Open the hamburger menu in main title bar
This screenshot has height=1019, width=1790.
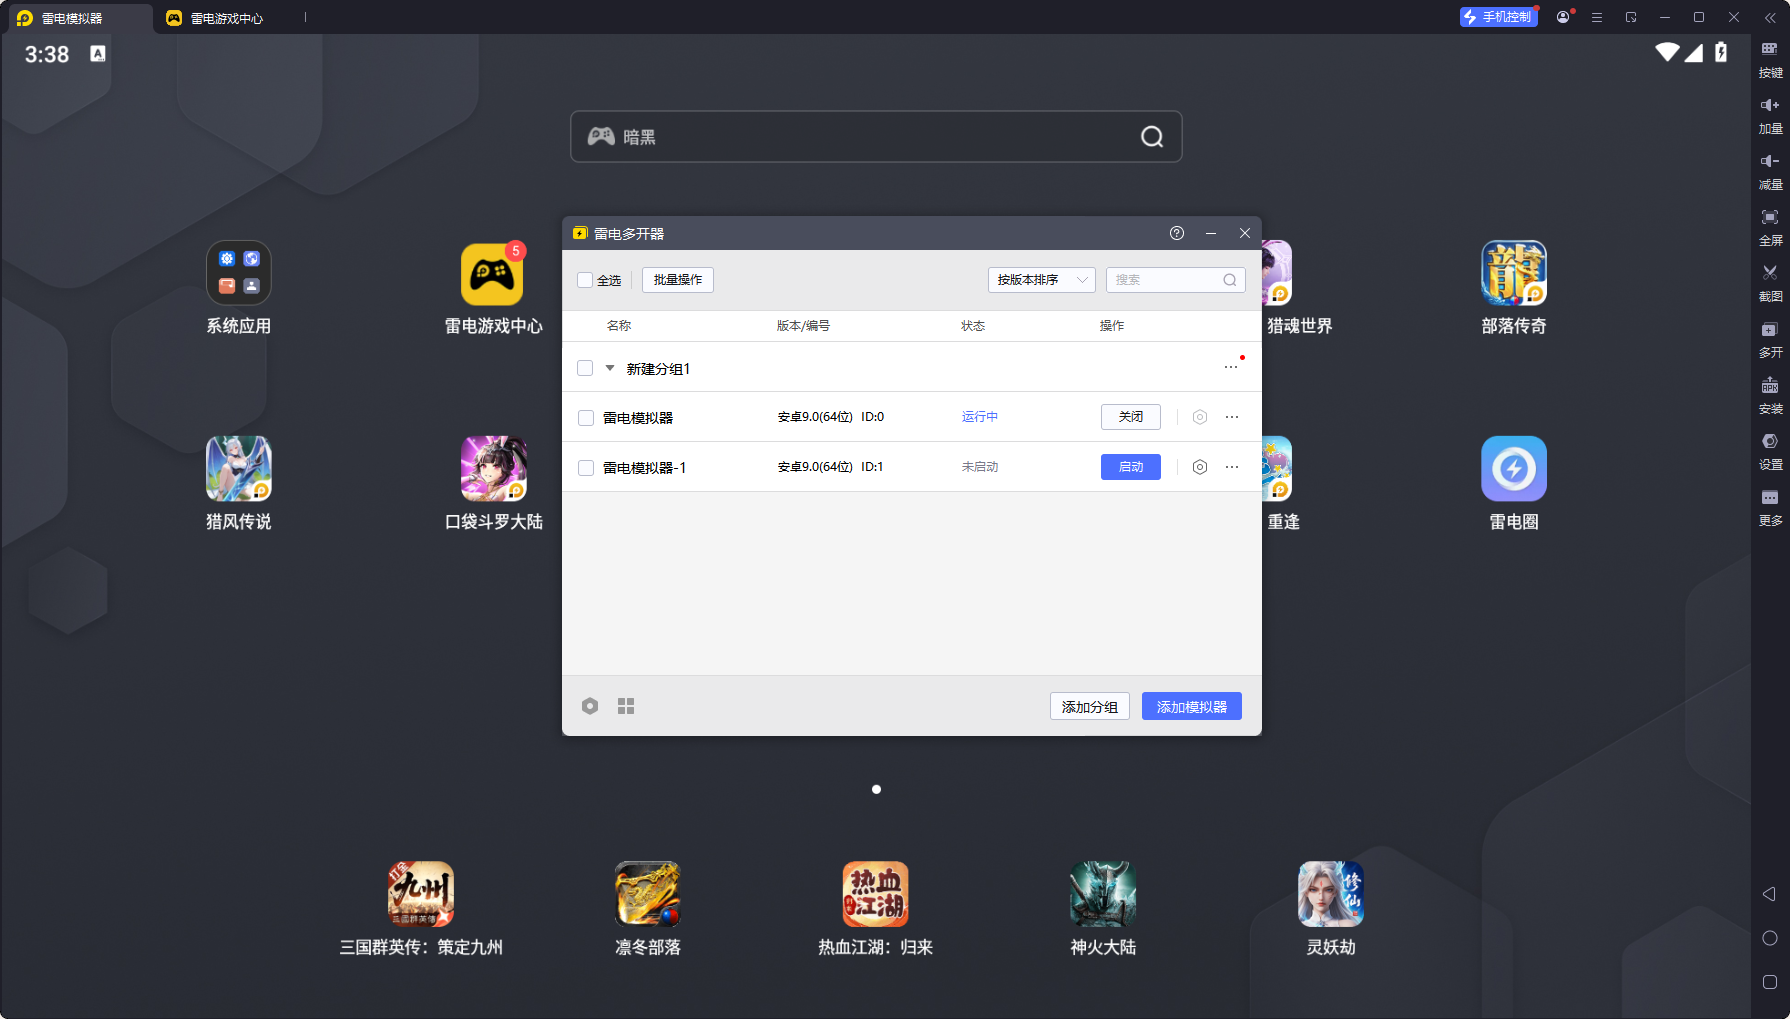point(1597,17)
